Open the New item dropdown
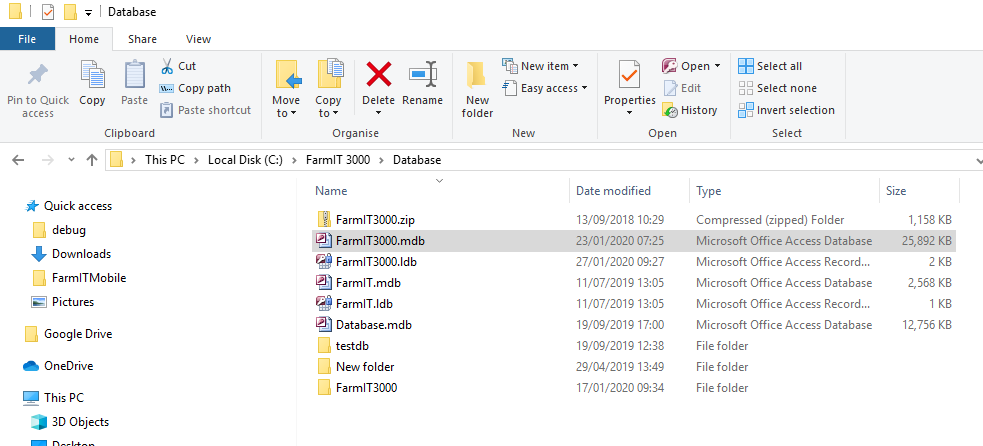 (x=540, y=66)
